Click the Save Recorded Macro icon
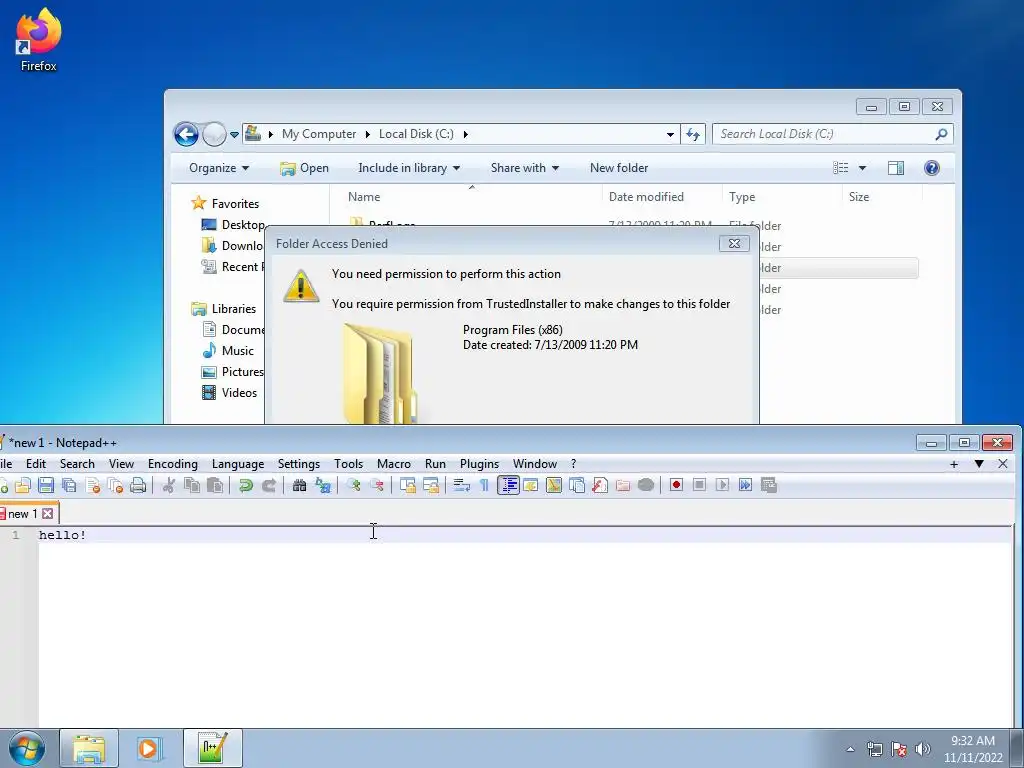1024x768 pixels. click(x=769, y=485)
